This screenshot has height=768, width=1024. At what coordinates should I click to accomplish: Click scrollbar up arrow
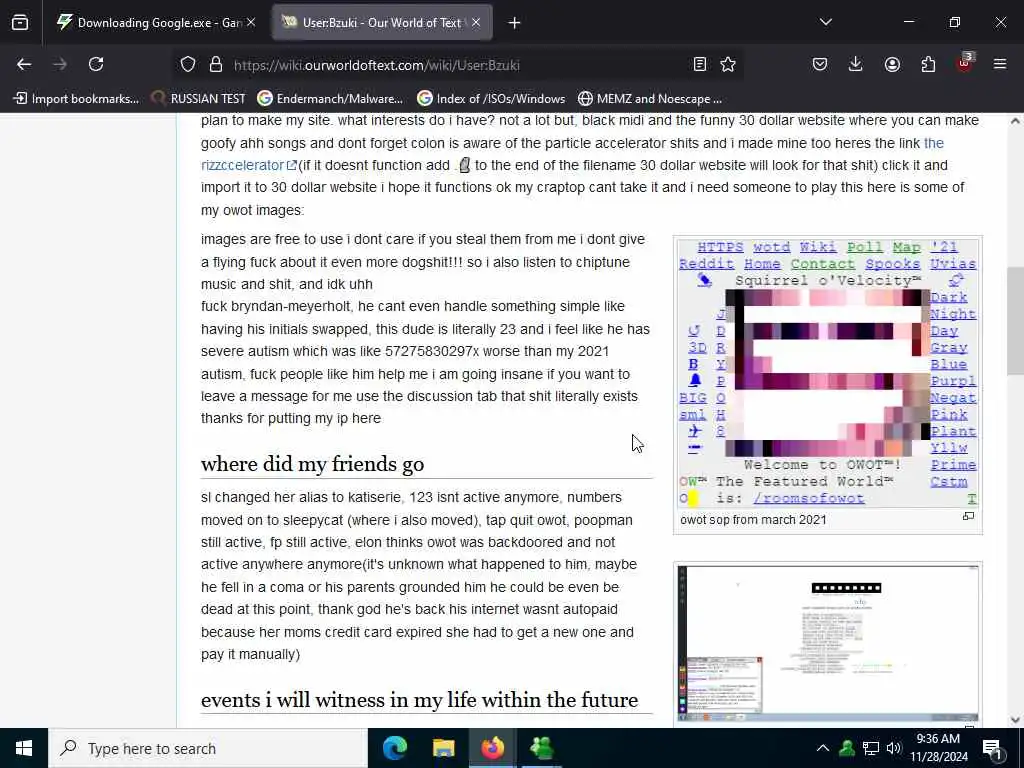[1015, 121]
